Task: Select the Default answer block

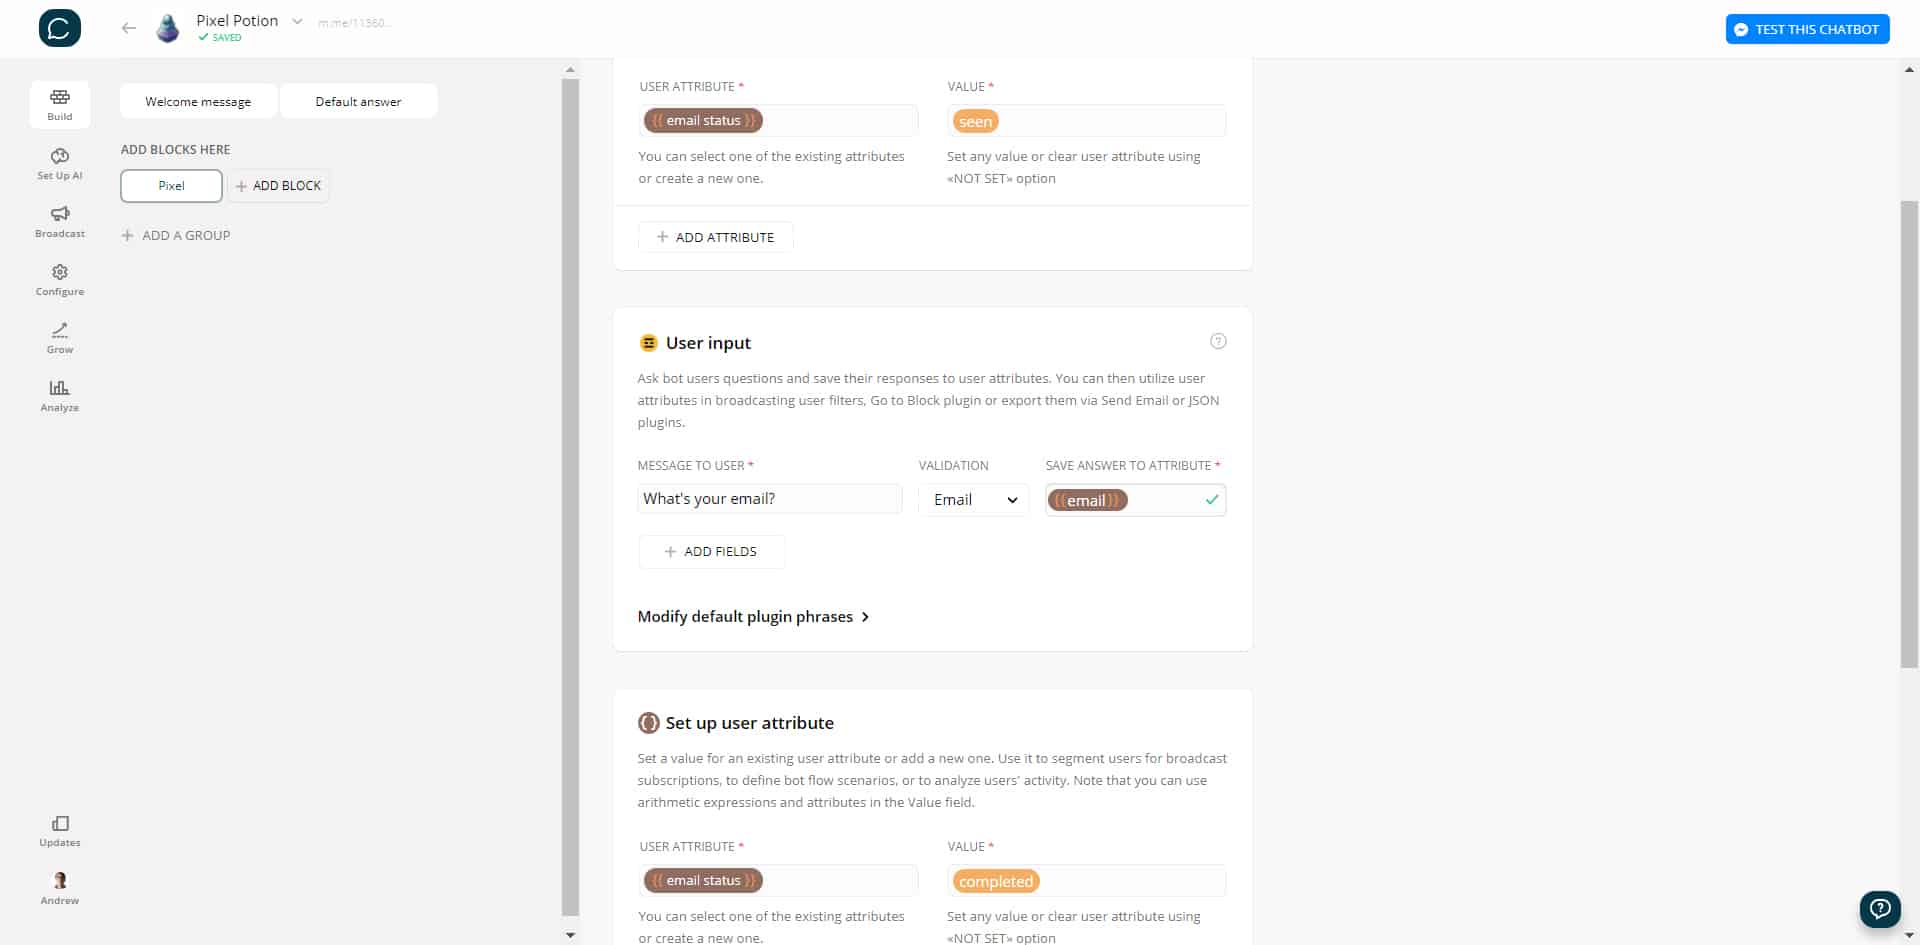Action: [x=358, y=101]
